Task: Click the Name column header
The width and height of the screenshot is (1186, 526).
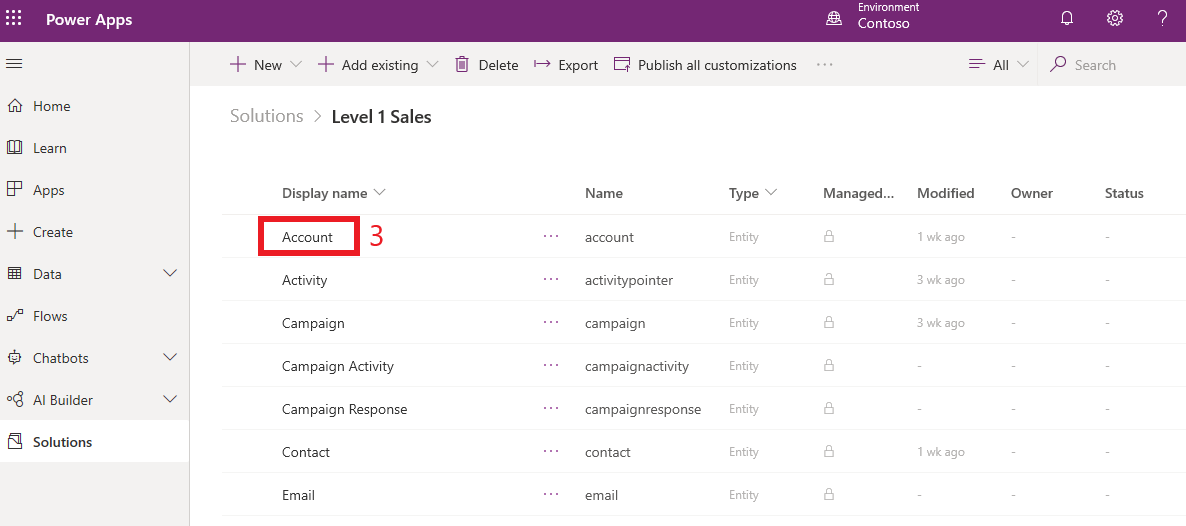Action: [x=604, y=193]
